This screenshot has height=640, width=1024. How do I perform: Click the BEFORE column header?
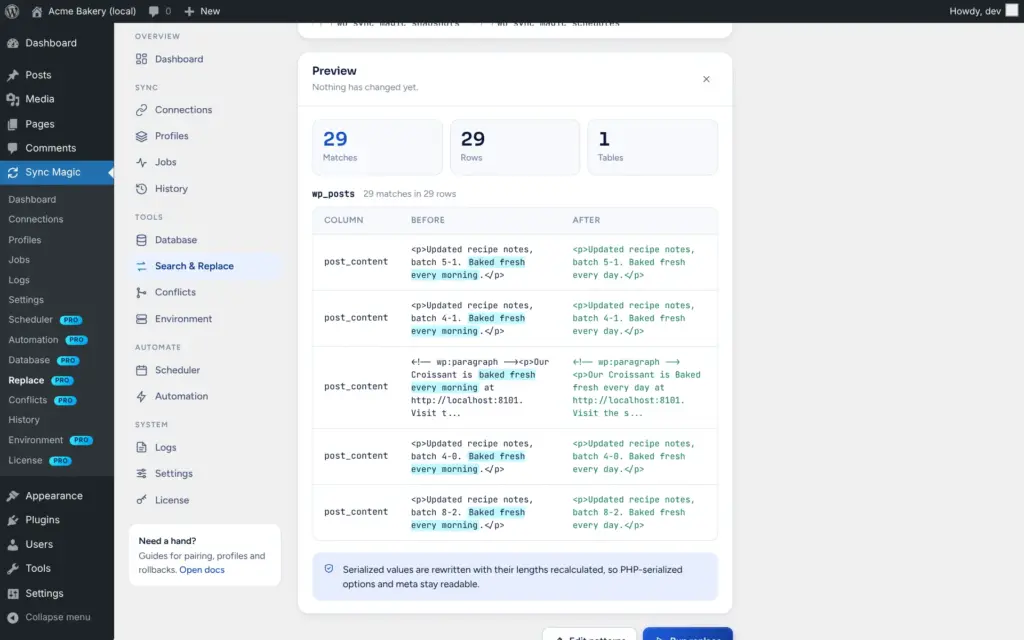click(428, 220)
